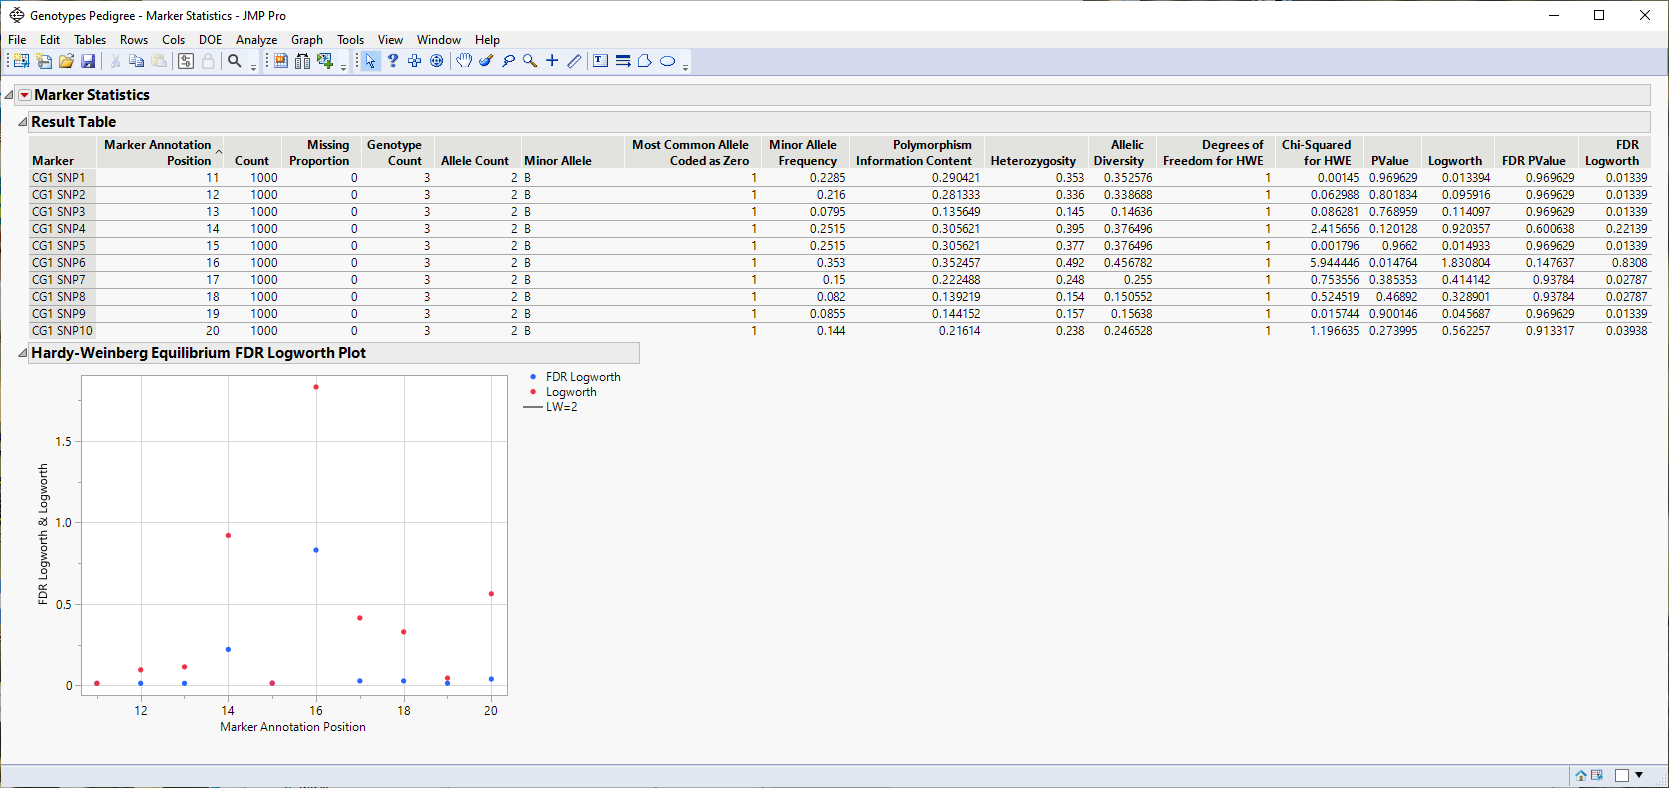Select the arrow cursor tool
This screenshot has width=1669, height=788.
pos(370,61)
